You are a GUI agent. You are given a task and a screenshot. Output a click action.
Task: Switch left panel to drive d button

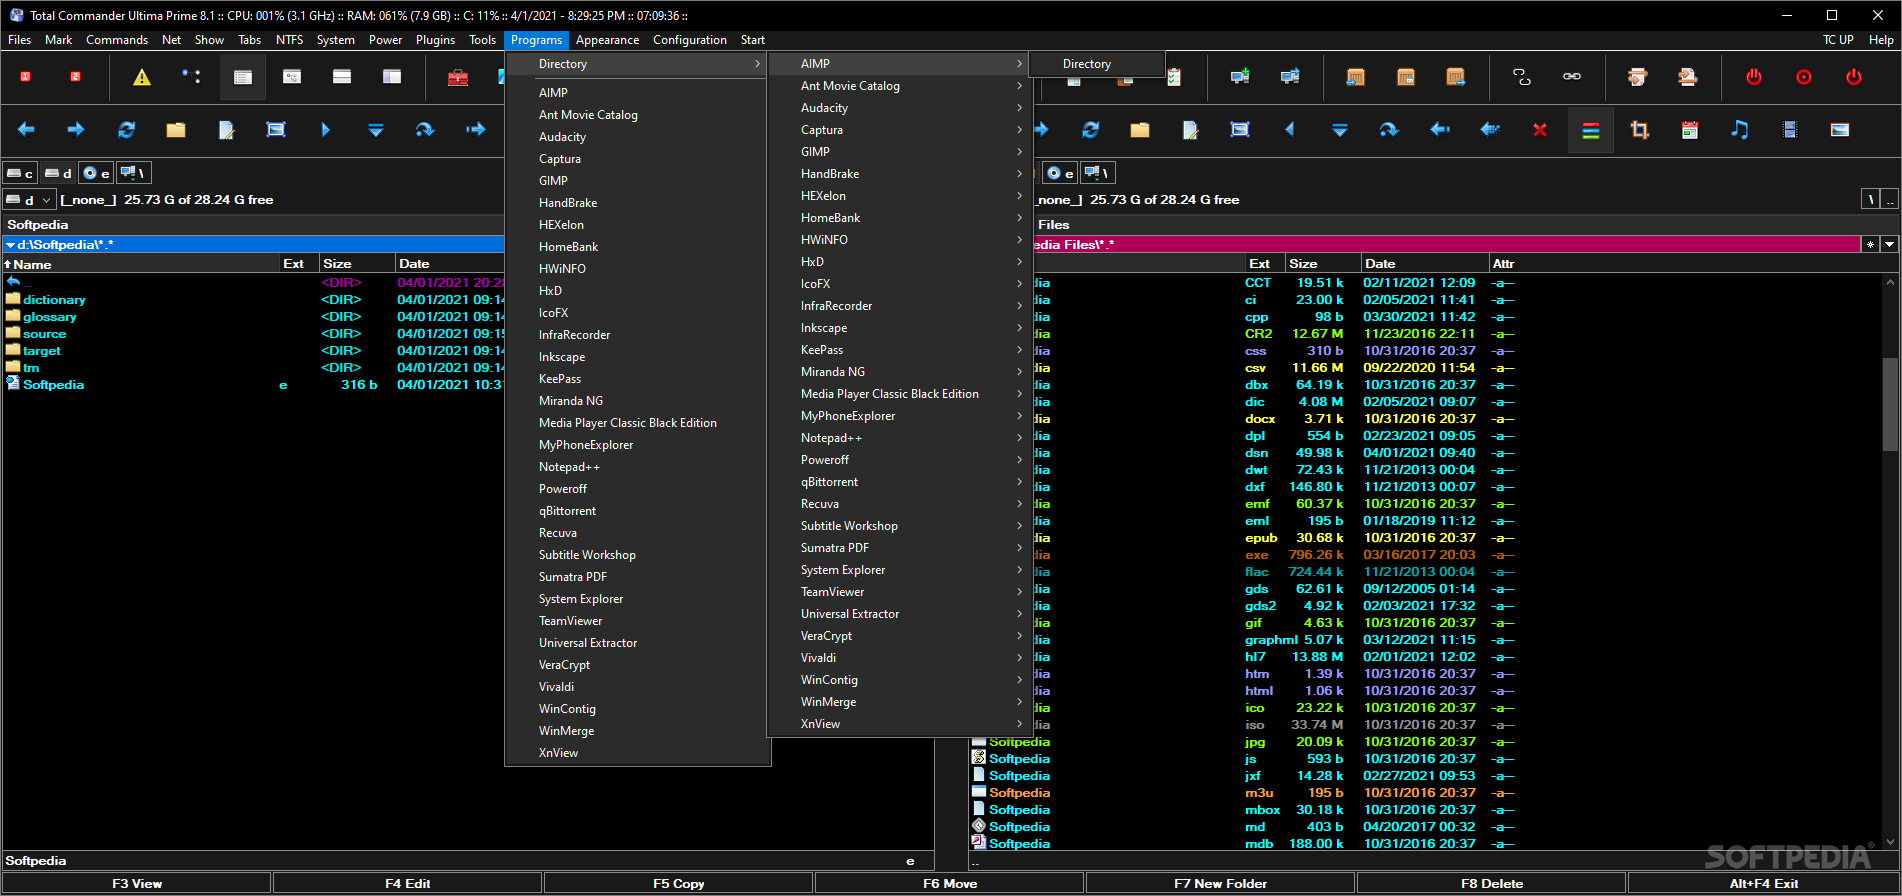tap(58, 173)
